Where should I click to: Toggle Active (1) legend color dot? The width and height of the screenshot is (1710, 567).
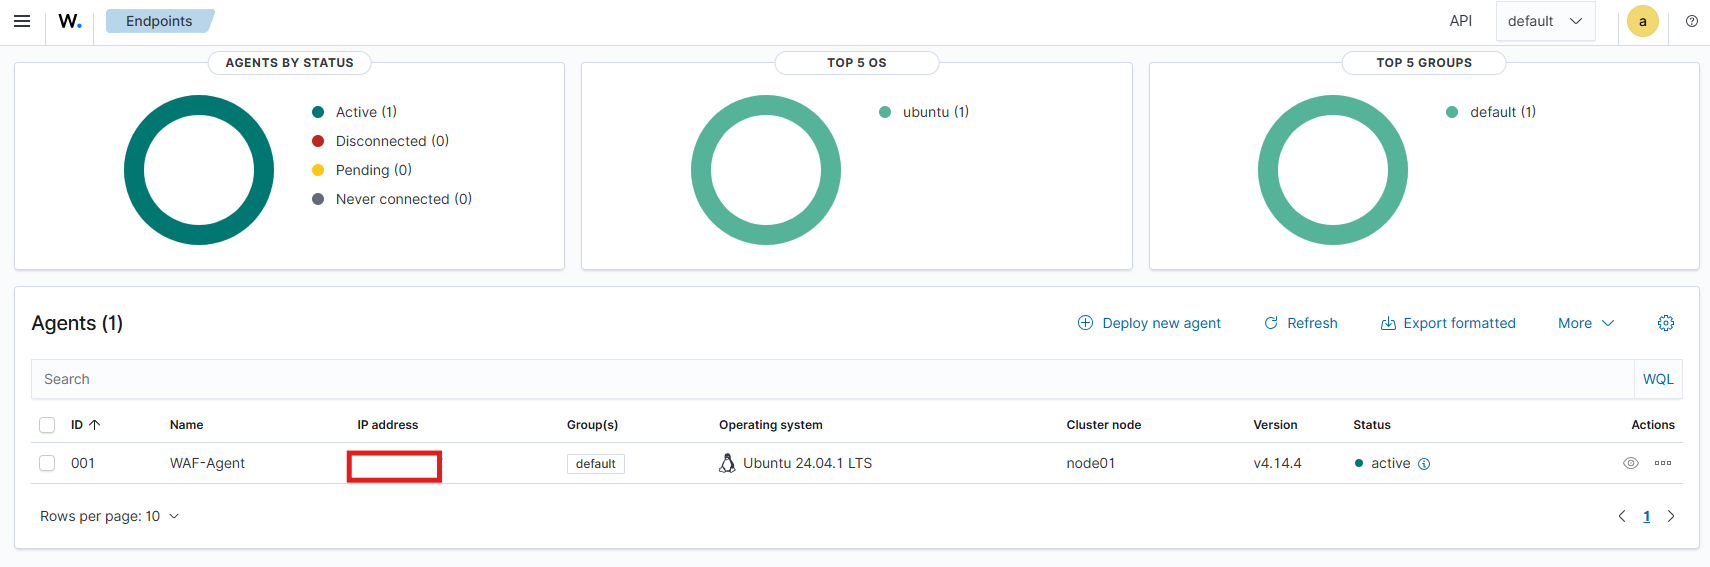coord(318,112)
